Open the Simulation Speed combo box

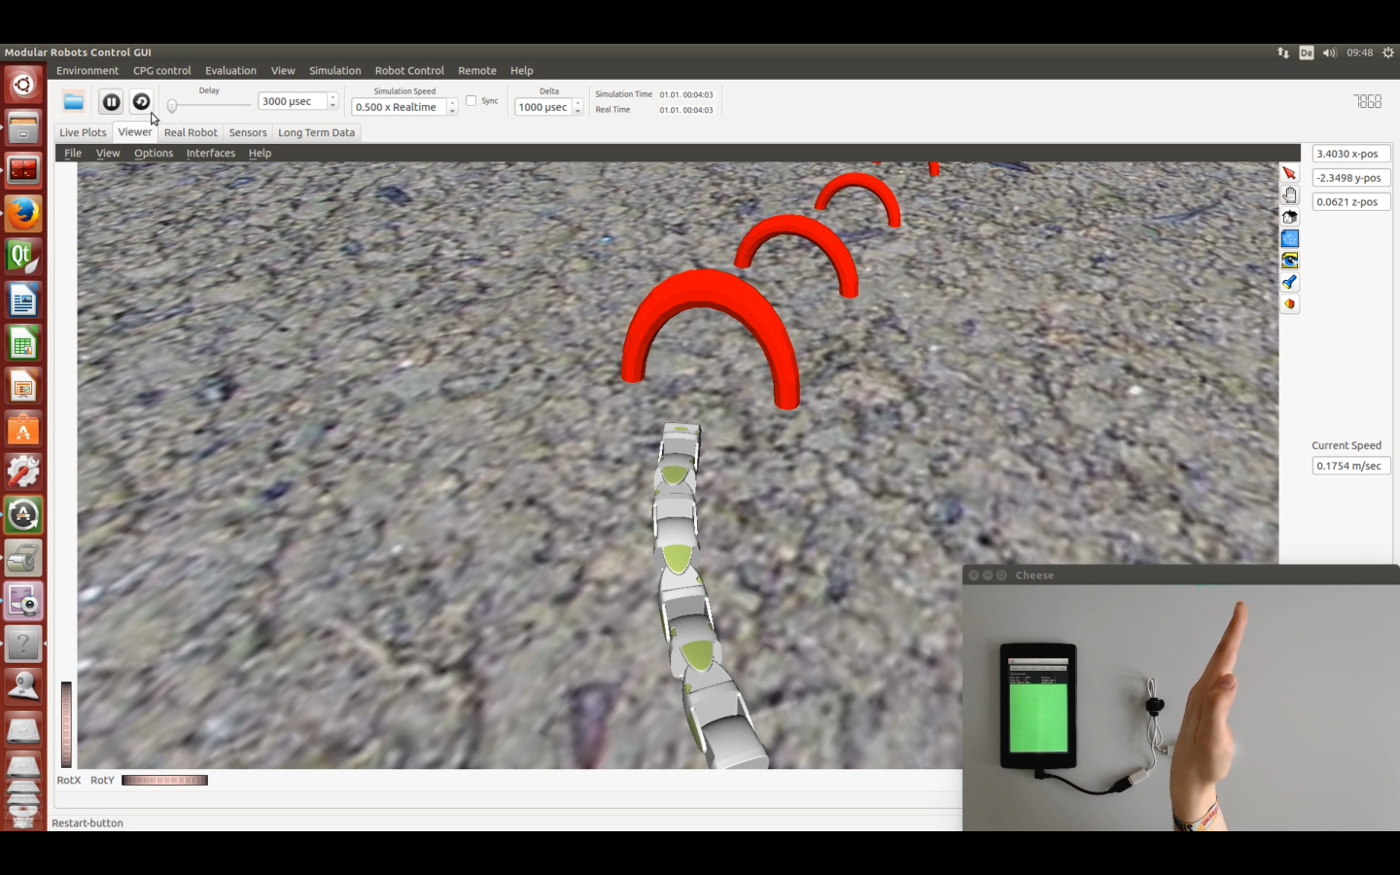(x=404, y=107)
